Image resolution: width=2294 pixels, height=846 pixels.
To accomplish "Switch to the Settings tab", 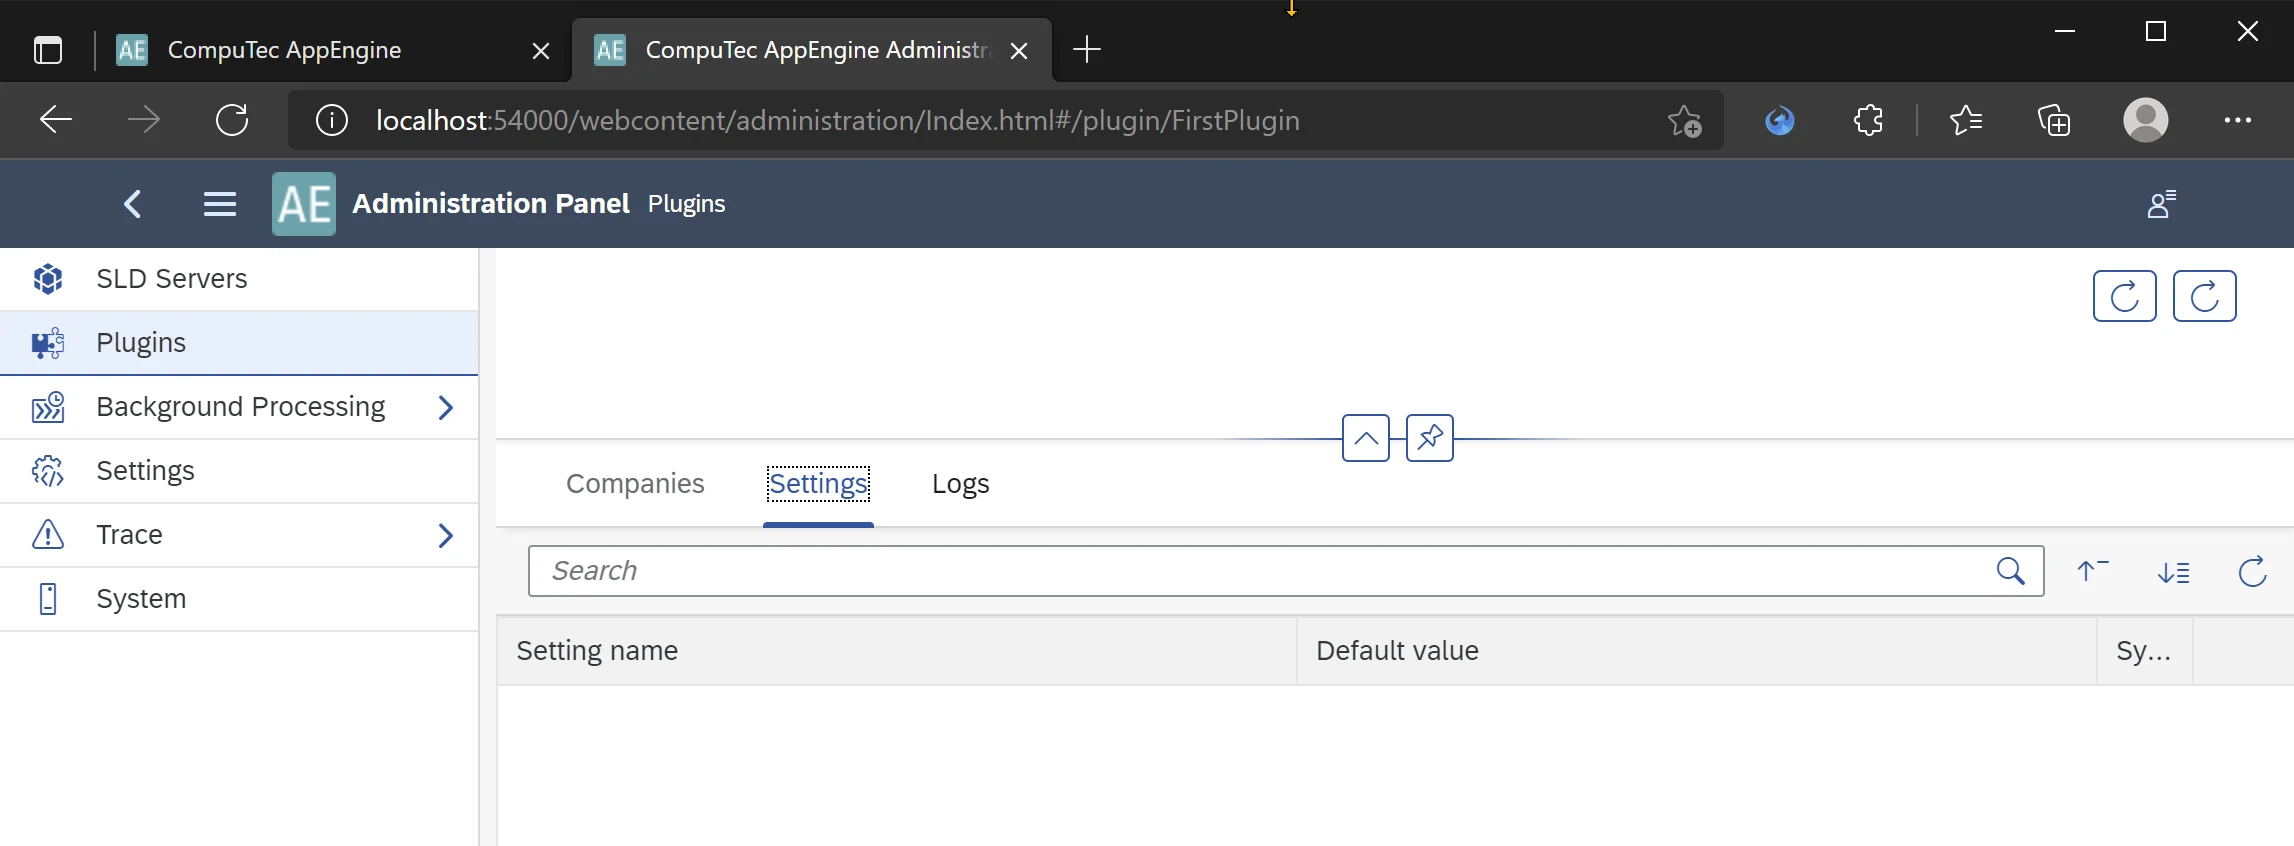I will [818, 484].
